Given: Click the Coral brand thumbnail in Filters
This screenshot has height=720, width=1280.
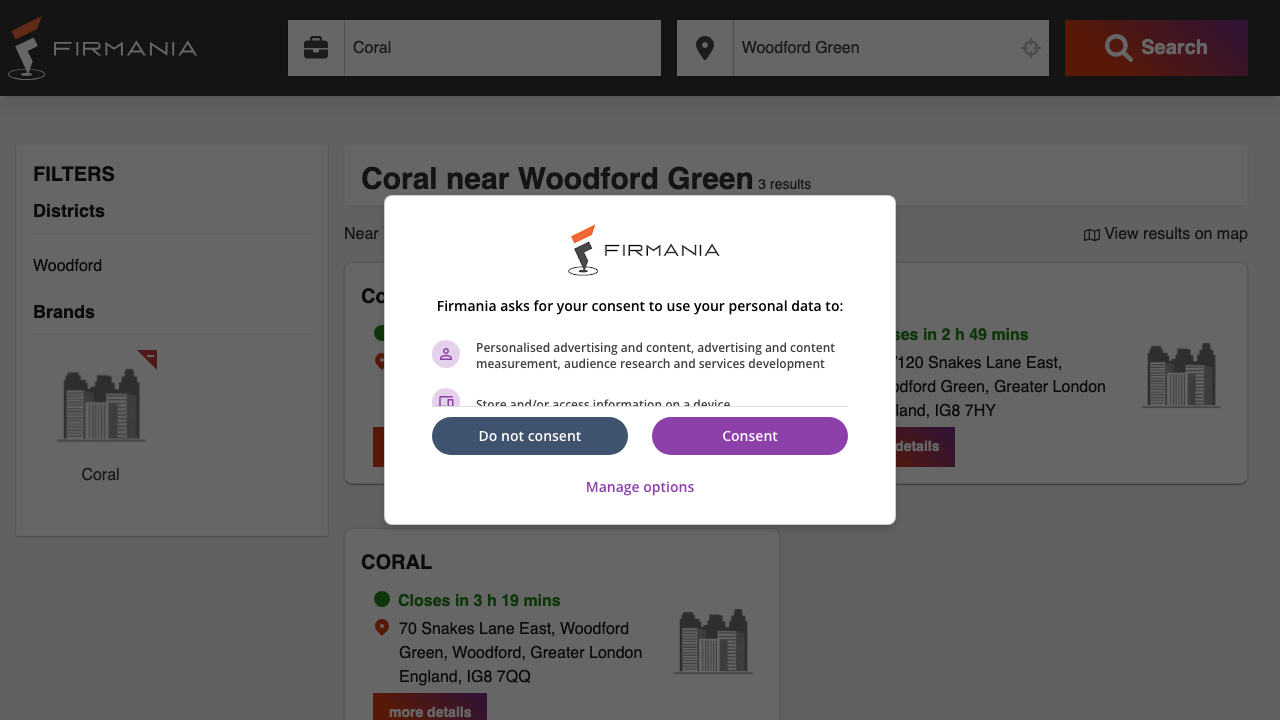Looking at the screenshot, I should [100, 400].
